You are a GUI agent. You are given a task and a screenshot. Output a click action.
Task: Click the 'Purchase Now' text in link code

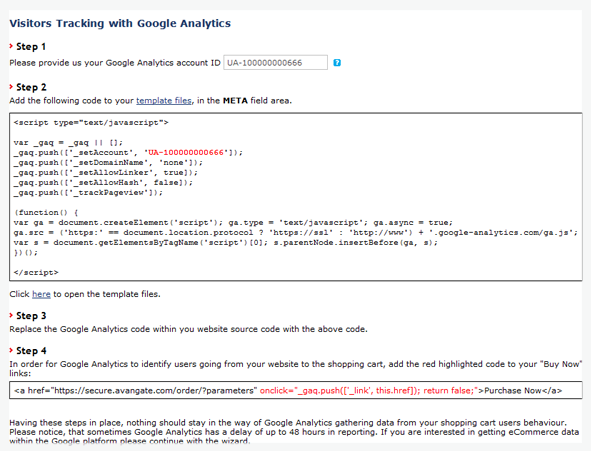[513, 390]
